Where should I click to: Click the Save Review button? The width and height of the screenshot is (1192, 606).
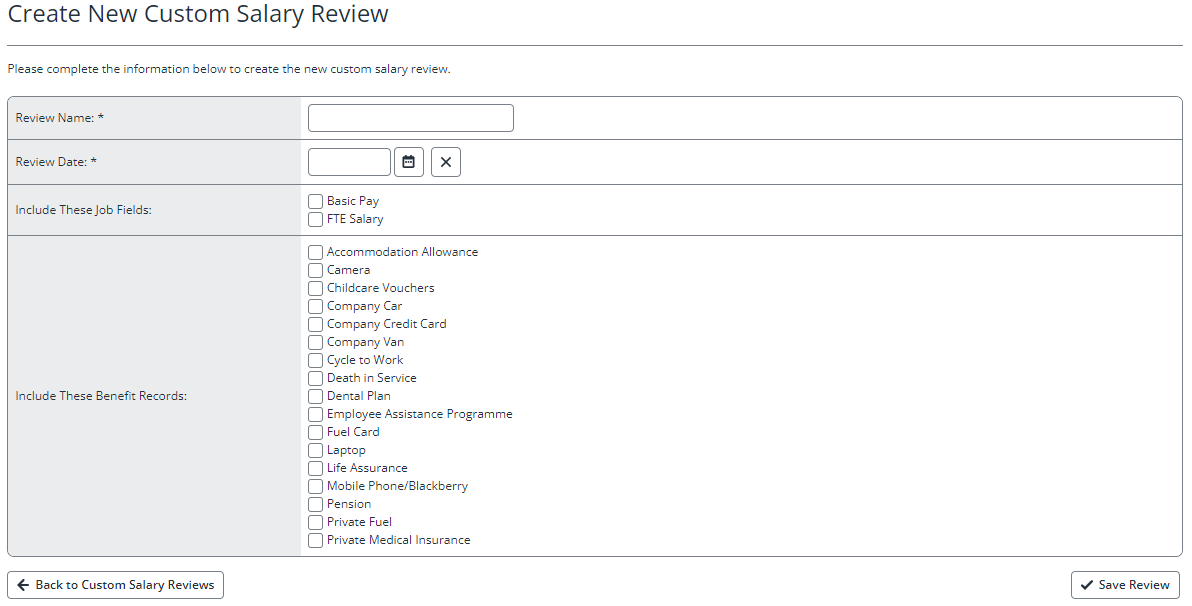1125,585
